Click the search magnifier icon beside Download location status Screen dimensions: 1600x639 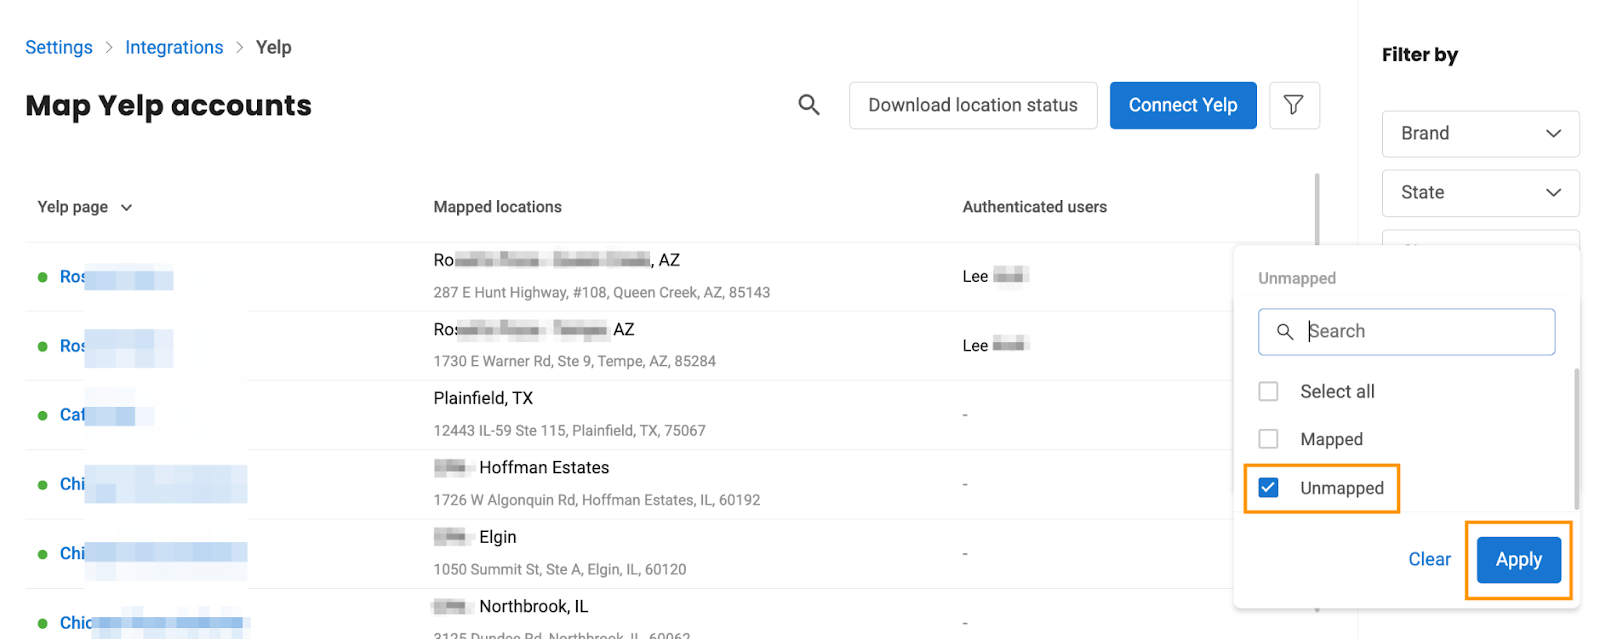809,105
